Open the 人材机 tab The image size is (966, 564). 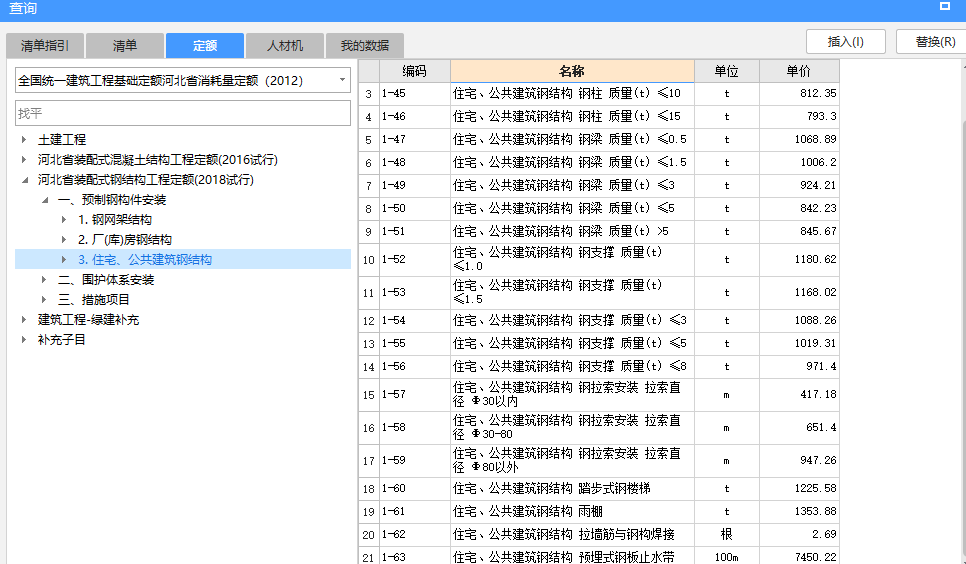click(285, 46)
